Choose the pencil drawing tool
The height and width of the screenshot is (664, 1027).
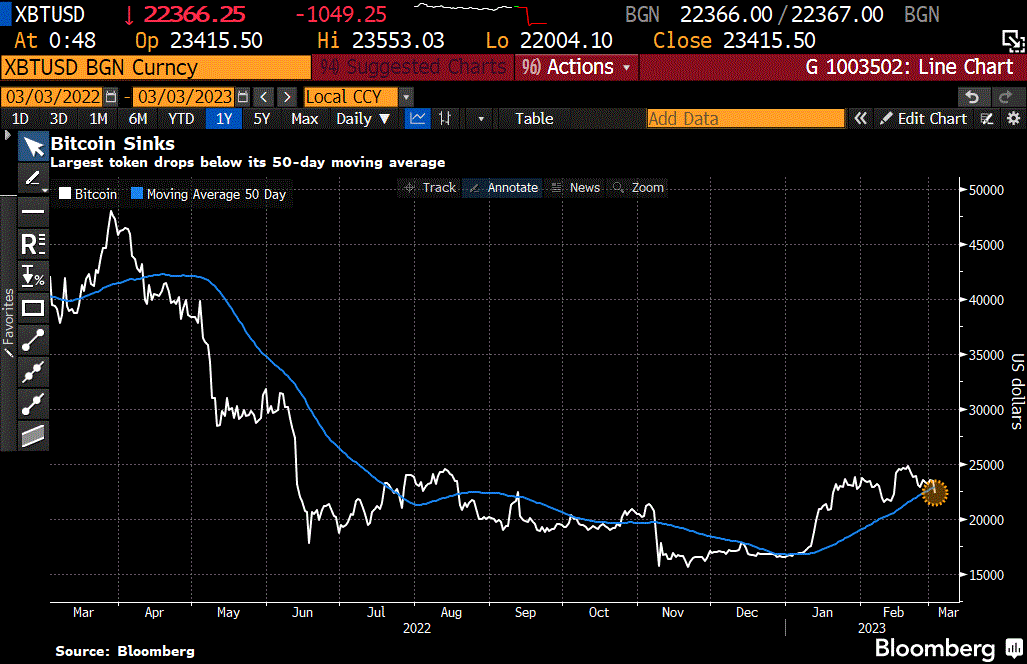point(33,178)
